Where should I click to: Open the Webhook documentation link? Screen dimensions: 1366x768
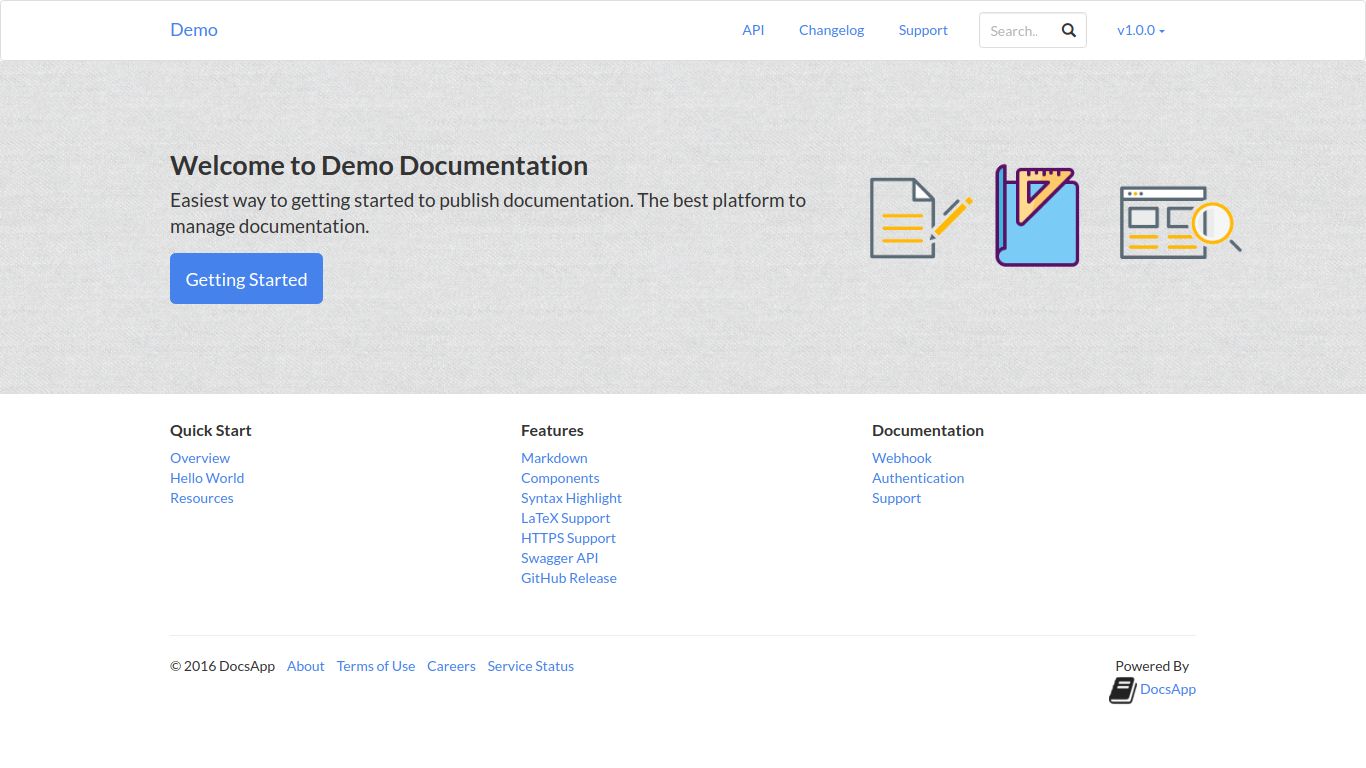pos(901,458)
